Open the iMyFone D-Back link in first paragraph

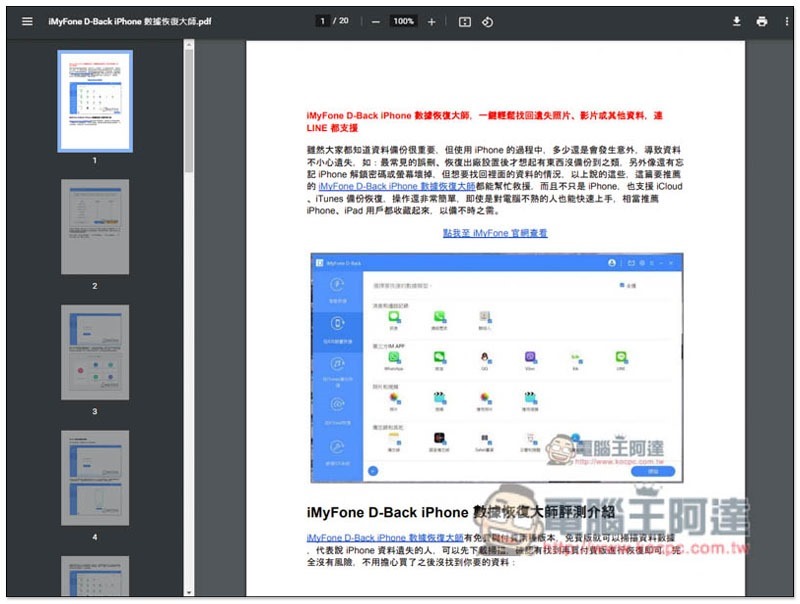pyautogui.click(x=396, y=186)
